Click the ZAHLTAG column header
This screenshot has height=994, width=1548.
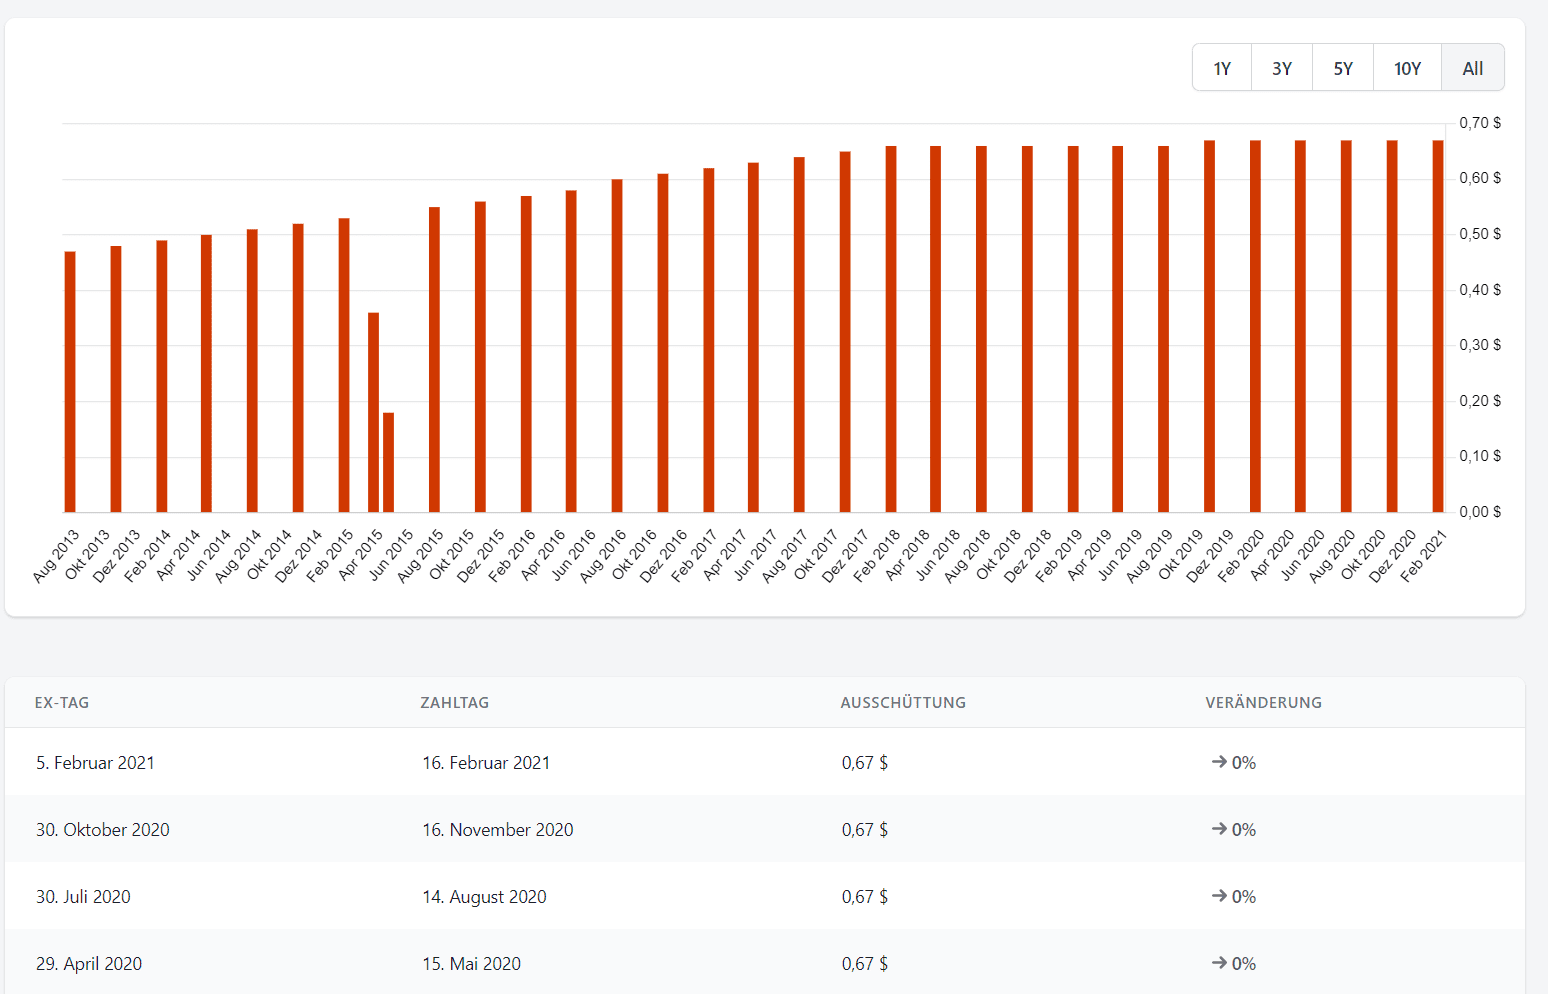[455, 703]
